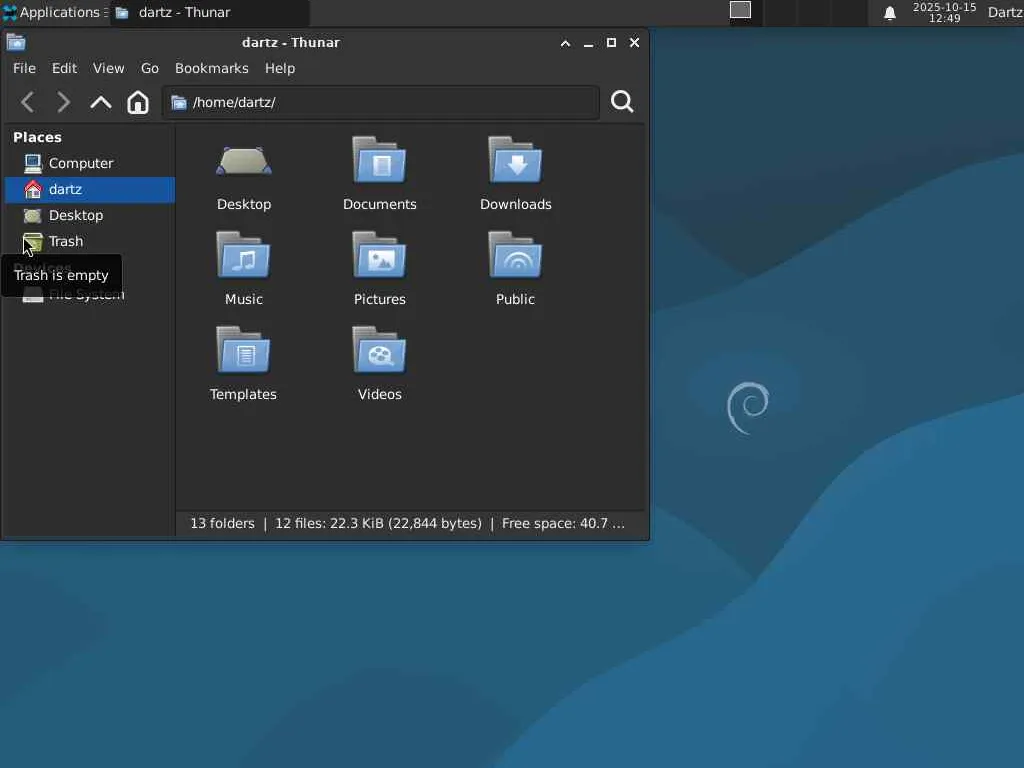
Task: Select the Music folder icon
Action: point(244,255)
